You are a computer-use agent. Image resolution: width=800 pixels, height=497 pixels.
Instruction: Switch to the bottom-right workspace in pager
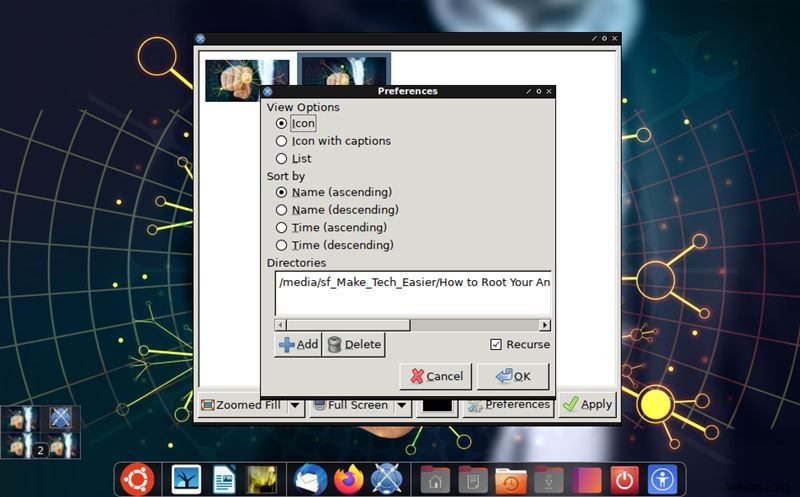[60, 445]
